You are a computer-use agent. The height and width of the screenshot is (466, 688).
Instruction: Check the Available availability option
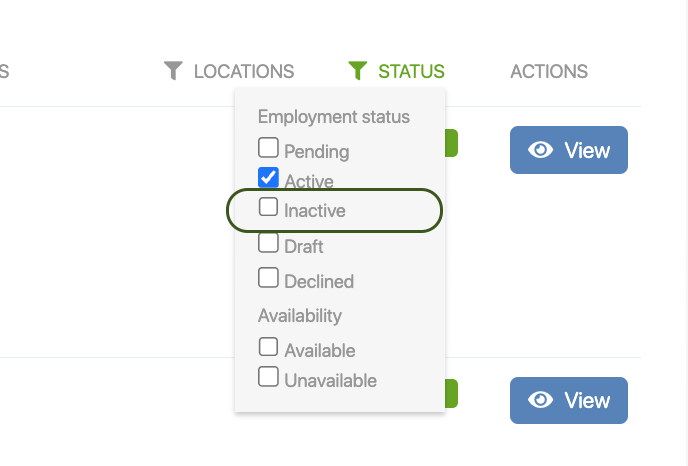tap(268, 347)
